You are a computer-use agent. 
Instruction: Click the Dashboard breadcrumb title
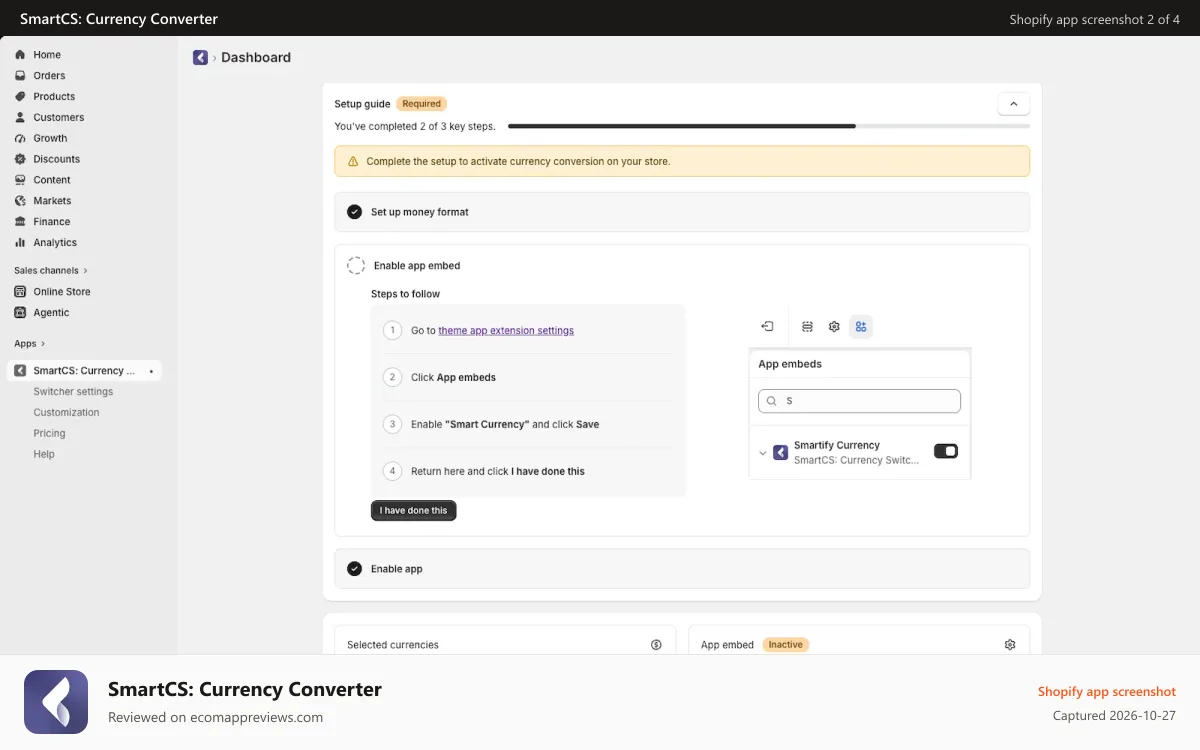pos(256,58)
